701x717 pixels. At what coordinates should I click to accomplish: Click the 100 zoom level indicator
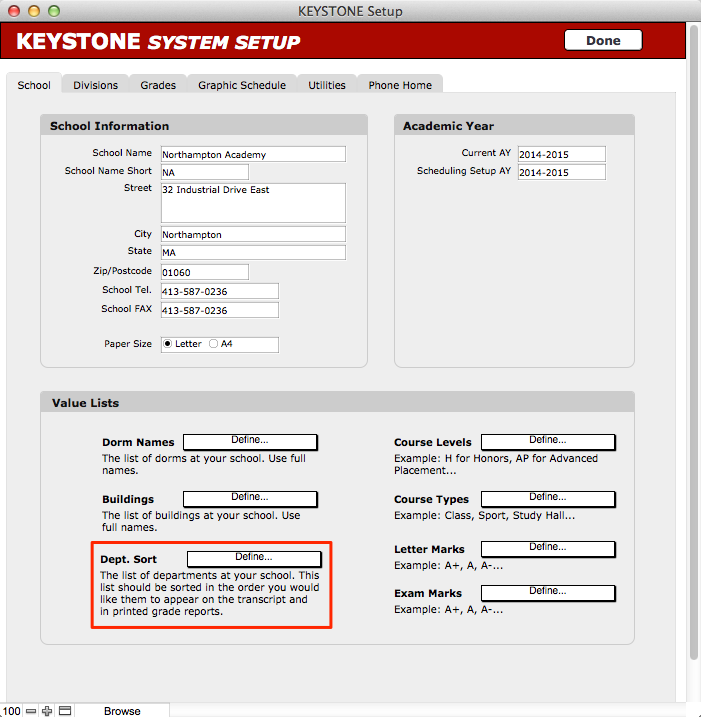pyautogui.click(x=11, y=711)
